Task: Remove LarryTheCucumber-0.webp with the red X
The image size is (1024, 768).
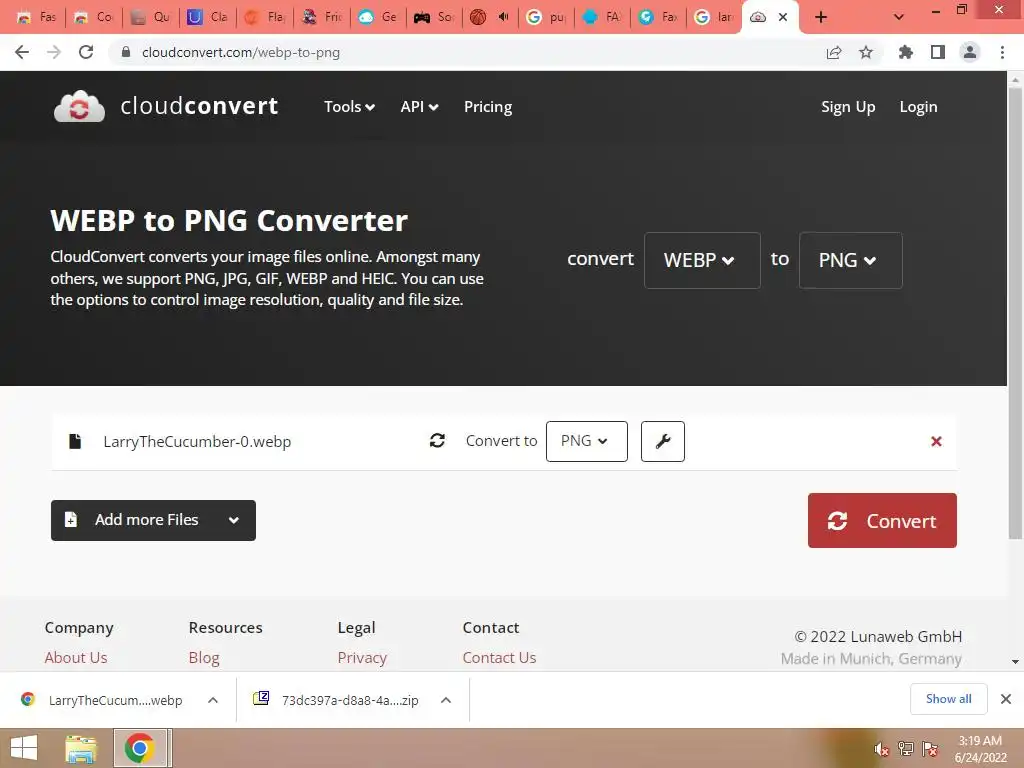Action: click(x=936, y=441)
